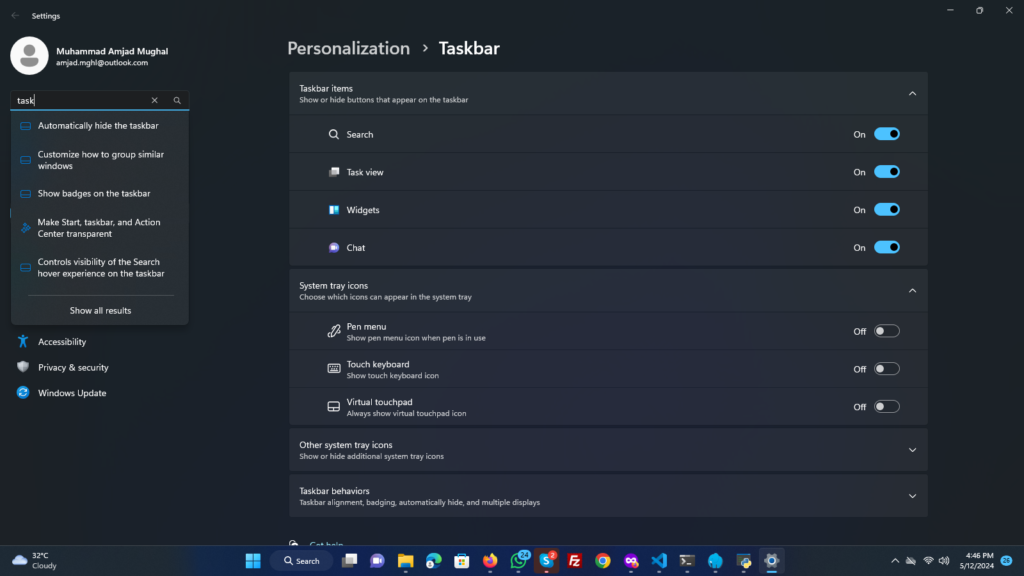This screenshot has width=1024, height=576.
Task: Enable the Pen menu toggle
Action: coord(886,331)
